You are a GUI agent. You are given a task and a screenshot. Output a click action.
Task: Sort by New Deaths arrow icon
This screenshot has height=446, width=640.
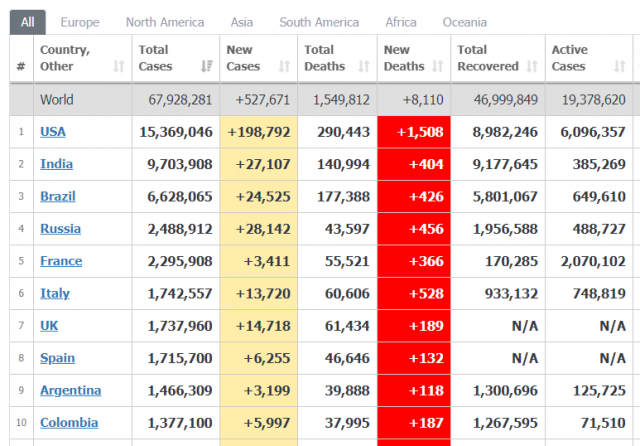(x=438, y=66)
